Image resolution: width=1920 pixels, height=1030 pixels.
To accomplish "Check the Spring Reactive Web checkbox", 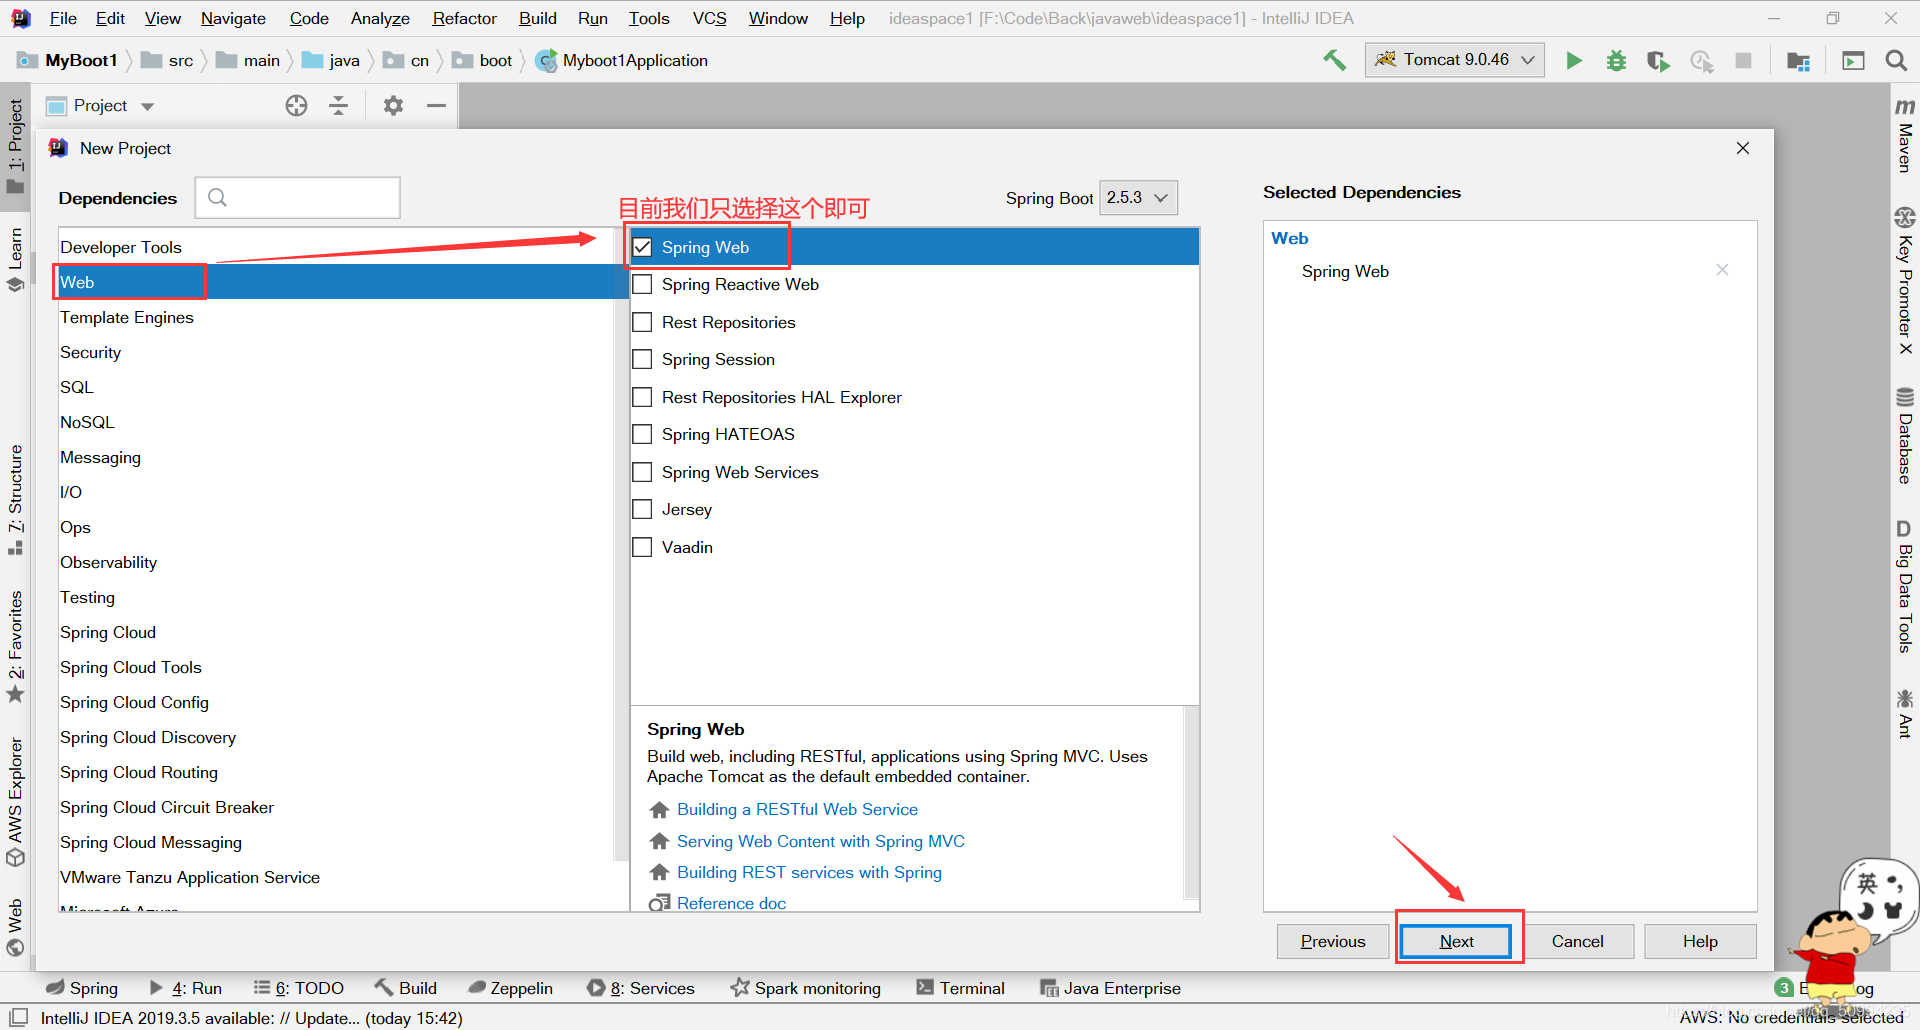I will point(642,284).
